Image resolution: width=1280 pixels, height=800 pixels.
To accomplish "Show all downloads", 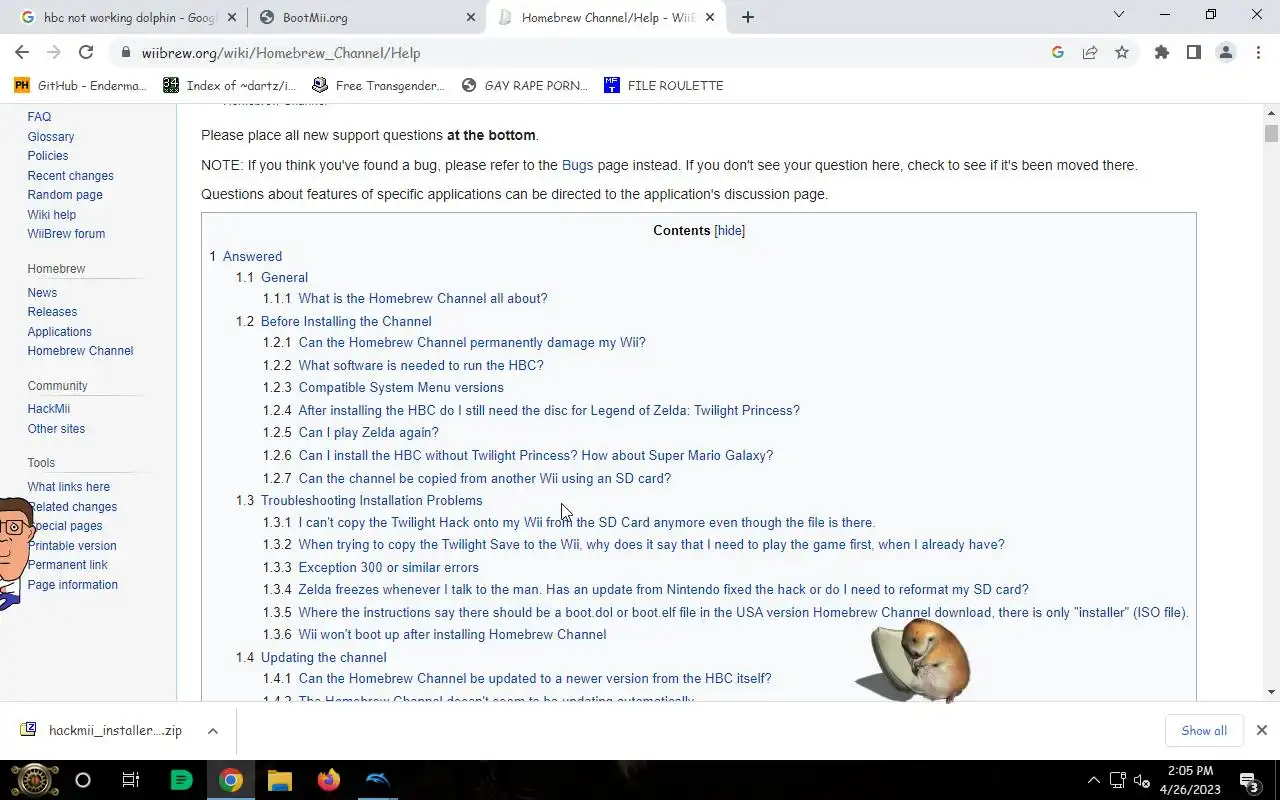I will [1204, 731].
